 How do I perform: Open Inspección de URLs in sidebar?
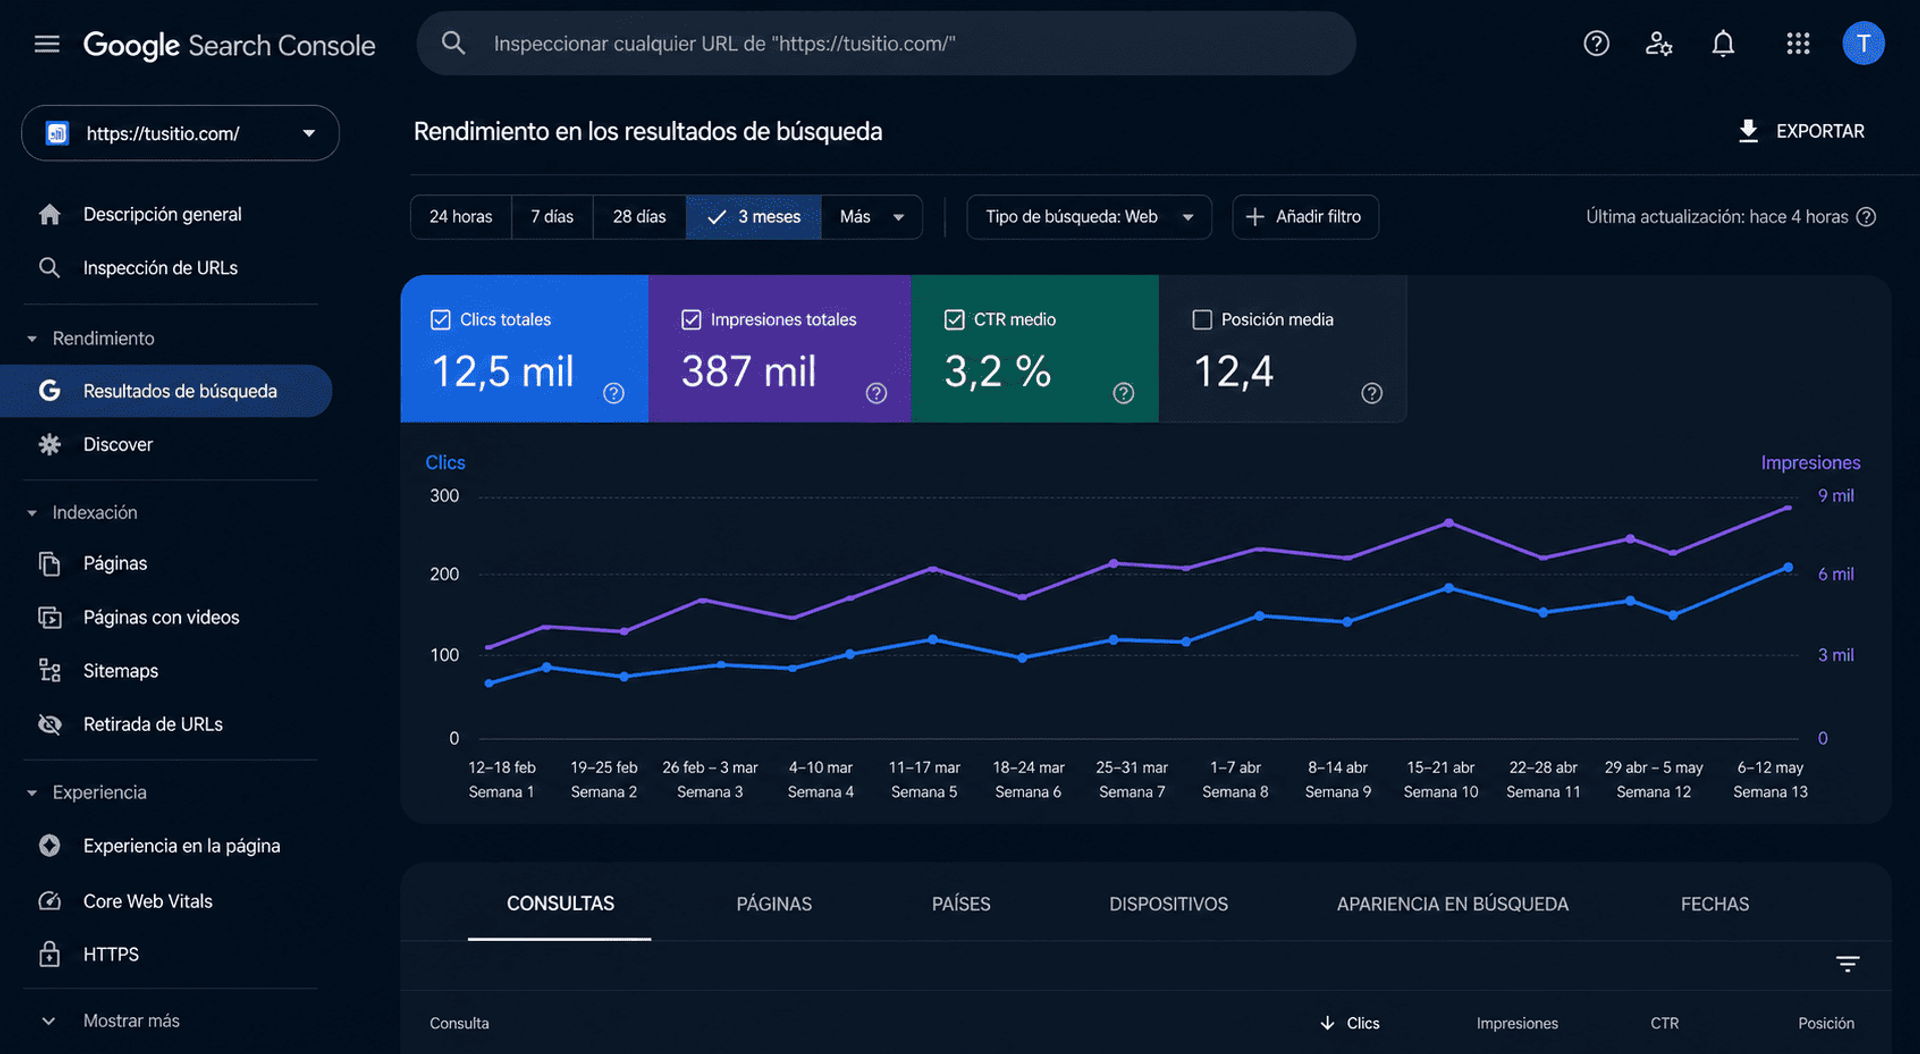click(x=160, y=268)
